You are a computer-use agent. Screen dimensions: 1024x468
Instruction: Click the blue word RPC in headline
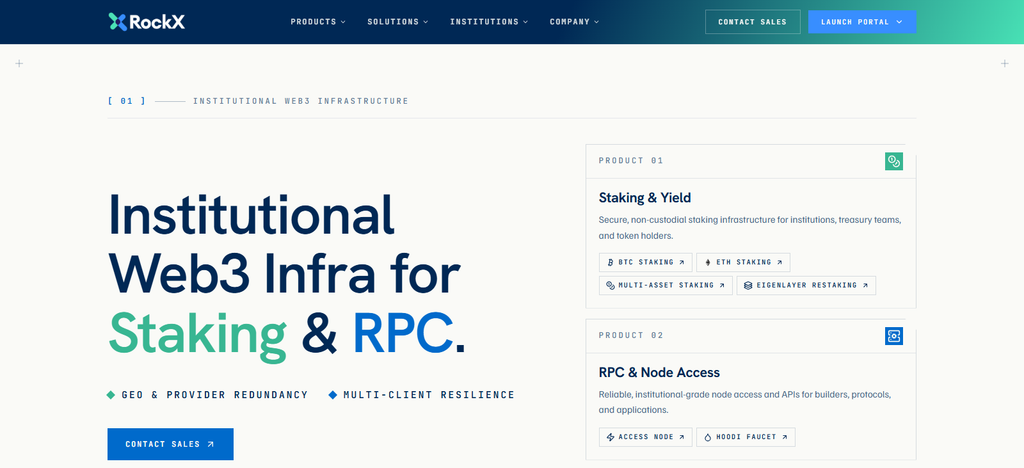click(x=403, y=332)
